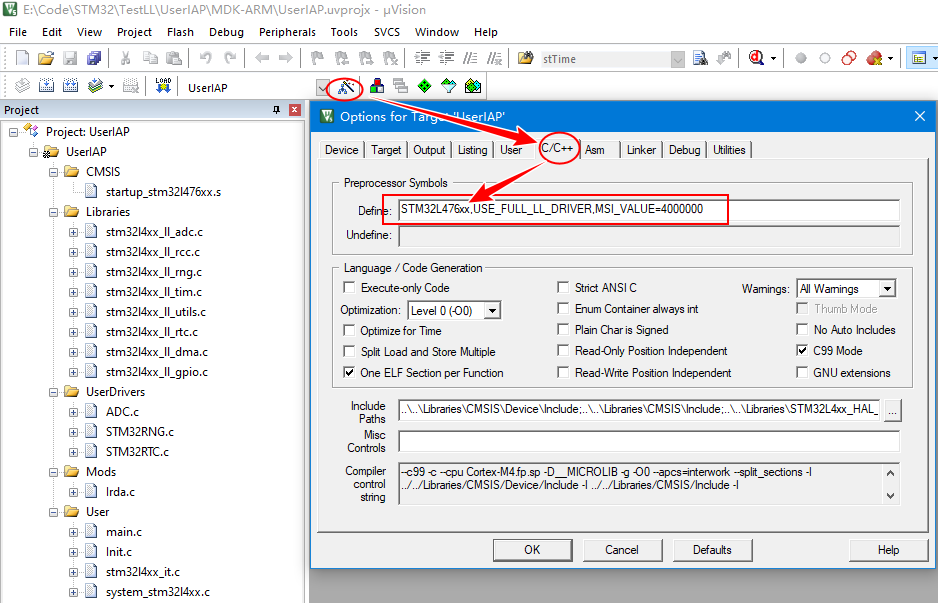Click the New file toolbar icon
Viewport: 938px width, 603px height.
point(22,58)
